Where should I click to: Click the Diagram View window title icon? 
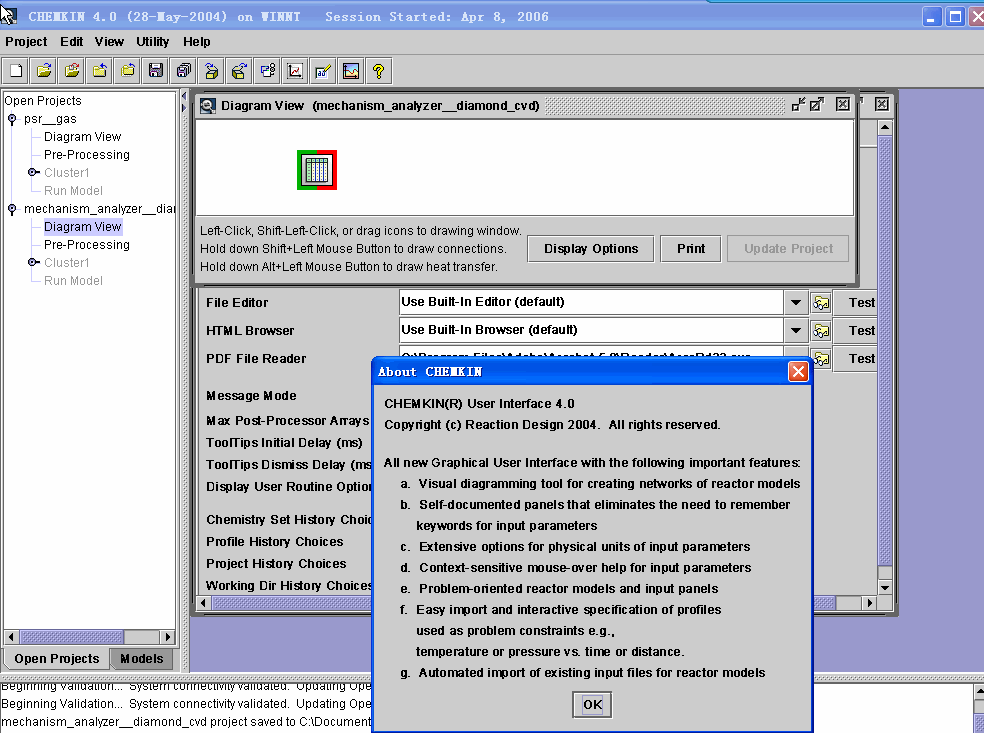coord(208,105)
